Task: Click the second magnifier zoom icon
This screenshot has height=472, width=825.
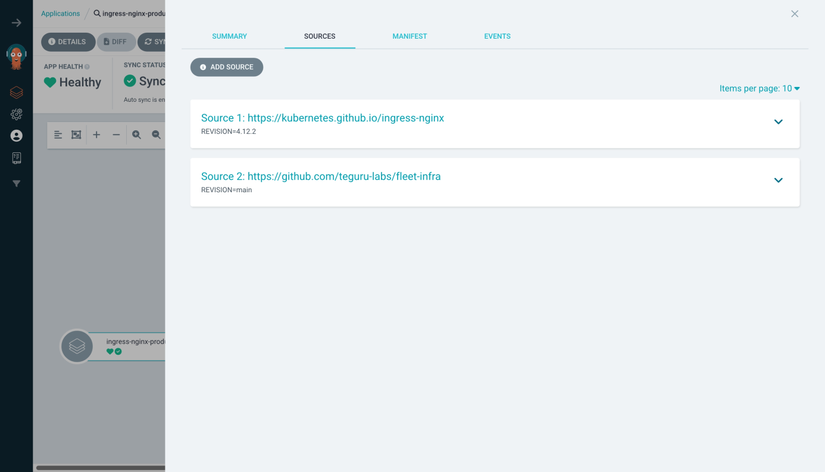Action: click(156, 135)
